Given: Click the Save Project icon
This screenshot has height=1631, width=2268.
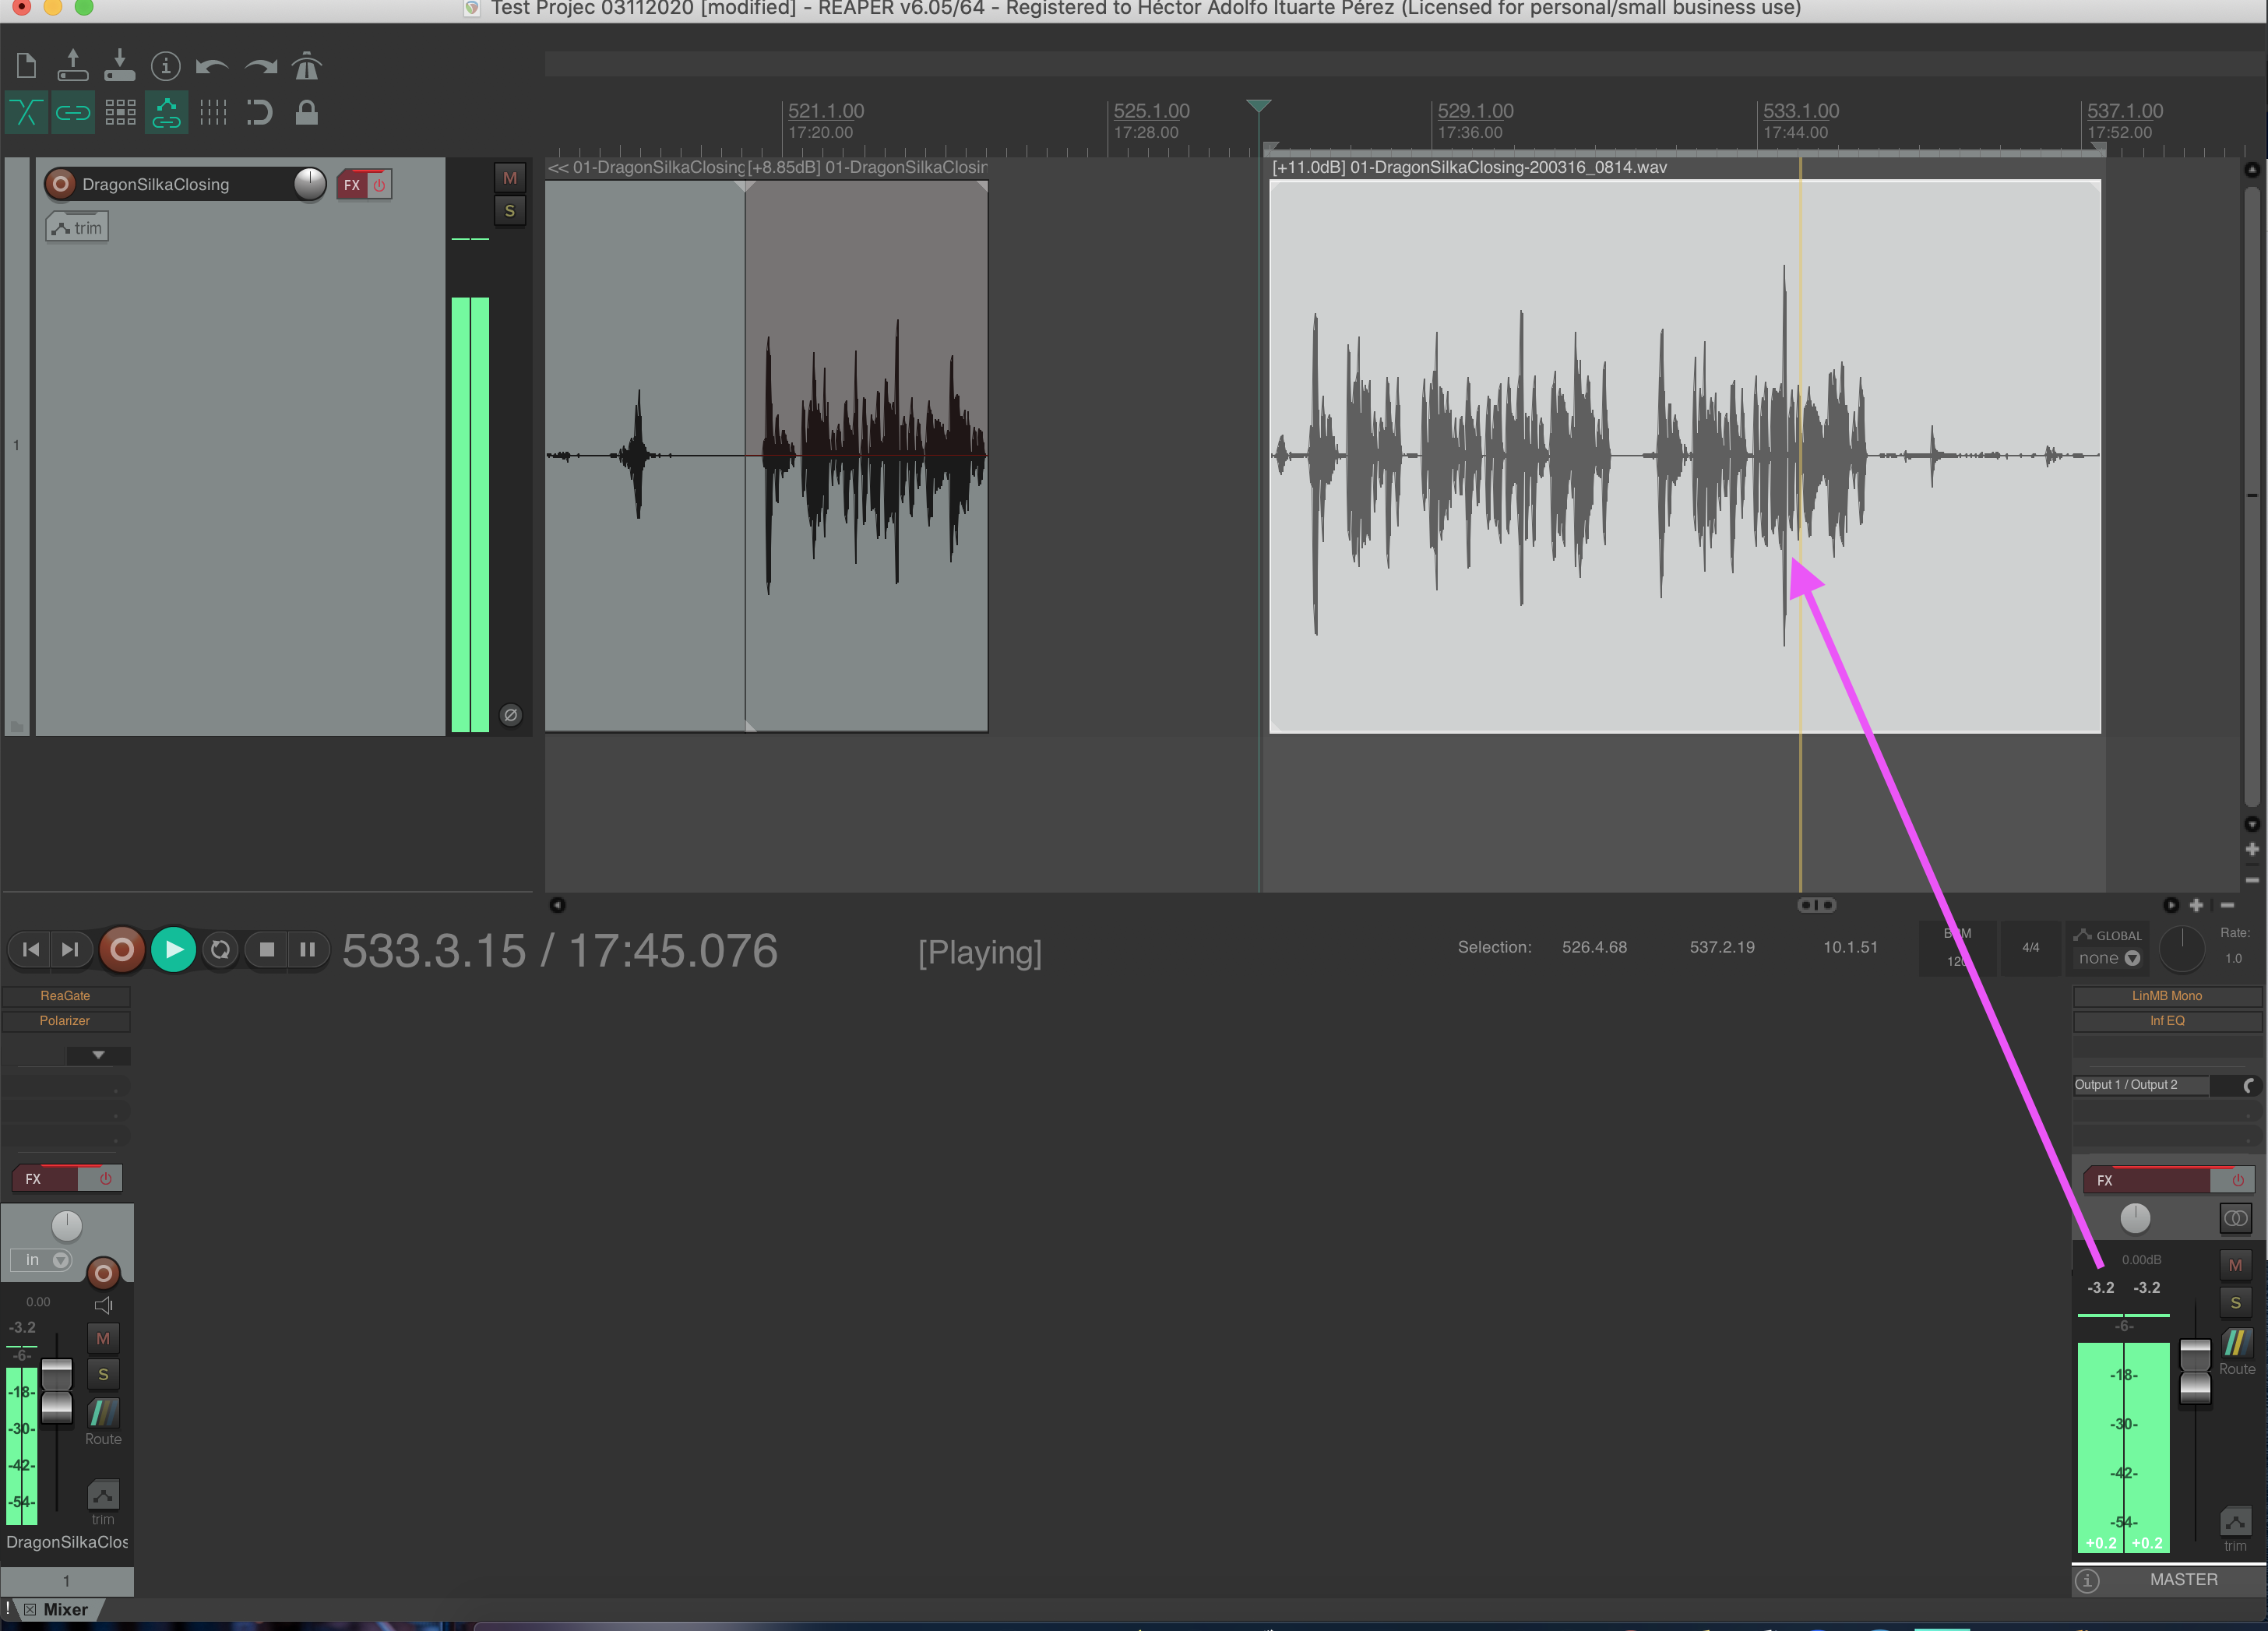Looking at the screenshot, I should point(119,67).
